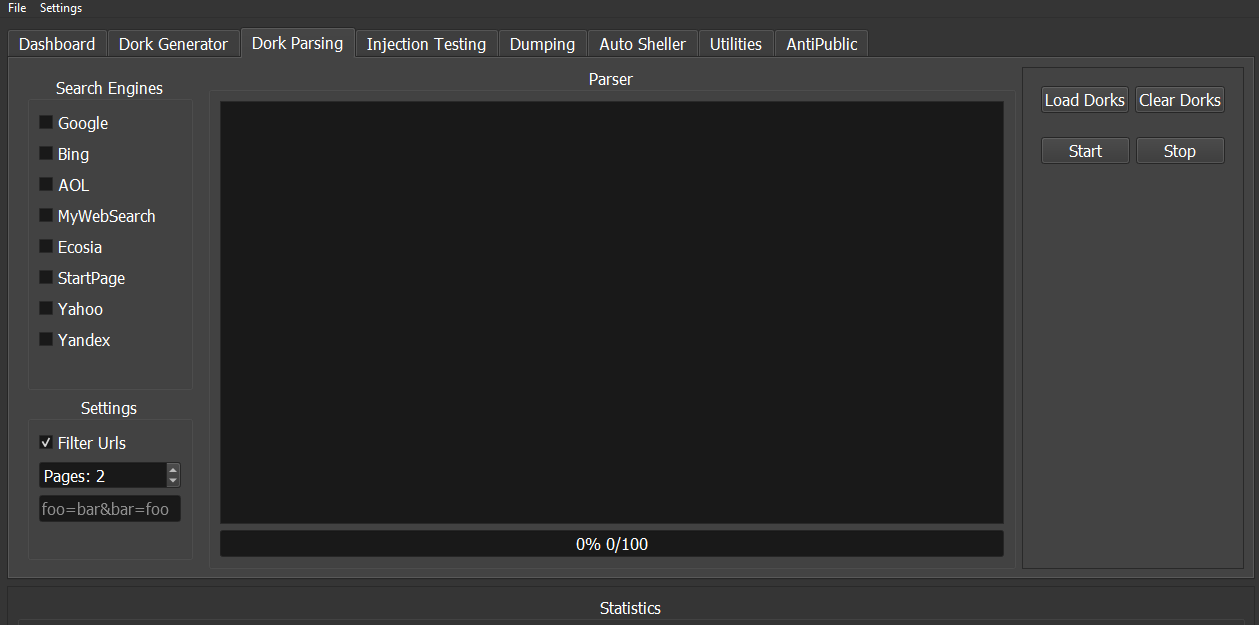
Task: Select the AntiPublic tab
Action: pyautogui.click(x=821, y=44)
